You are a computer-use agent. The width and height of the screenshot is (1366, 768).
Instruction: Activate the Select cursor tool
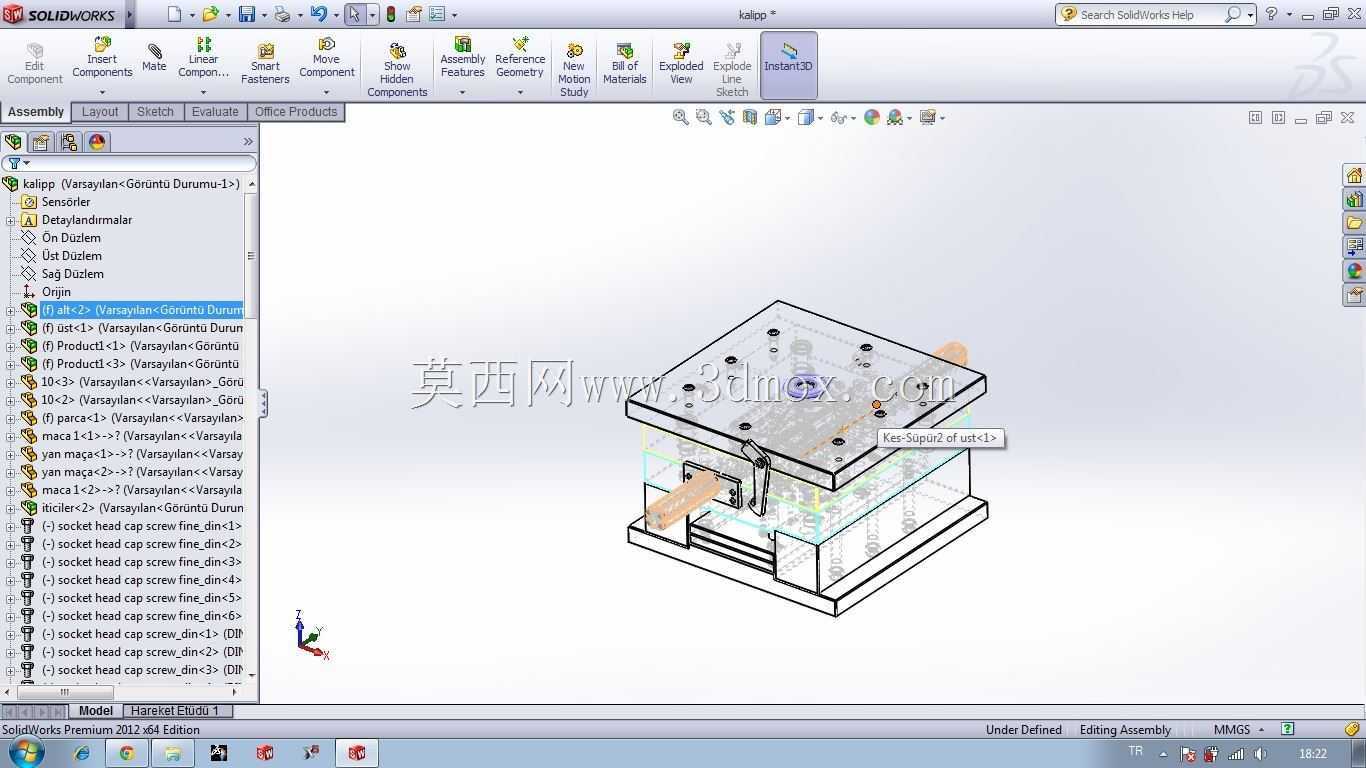[354, 14]
